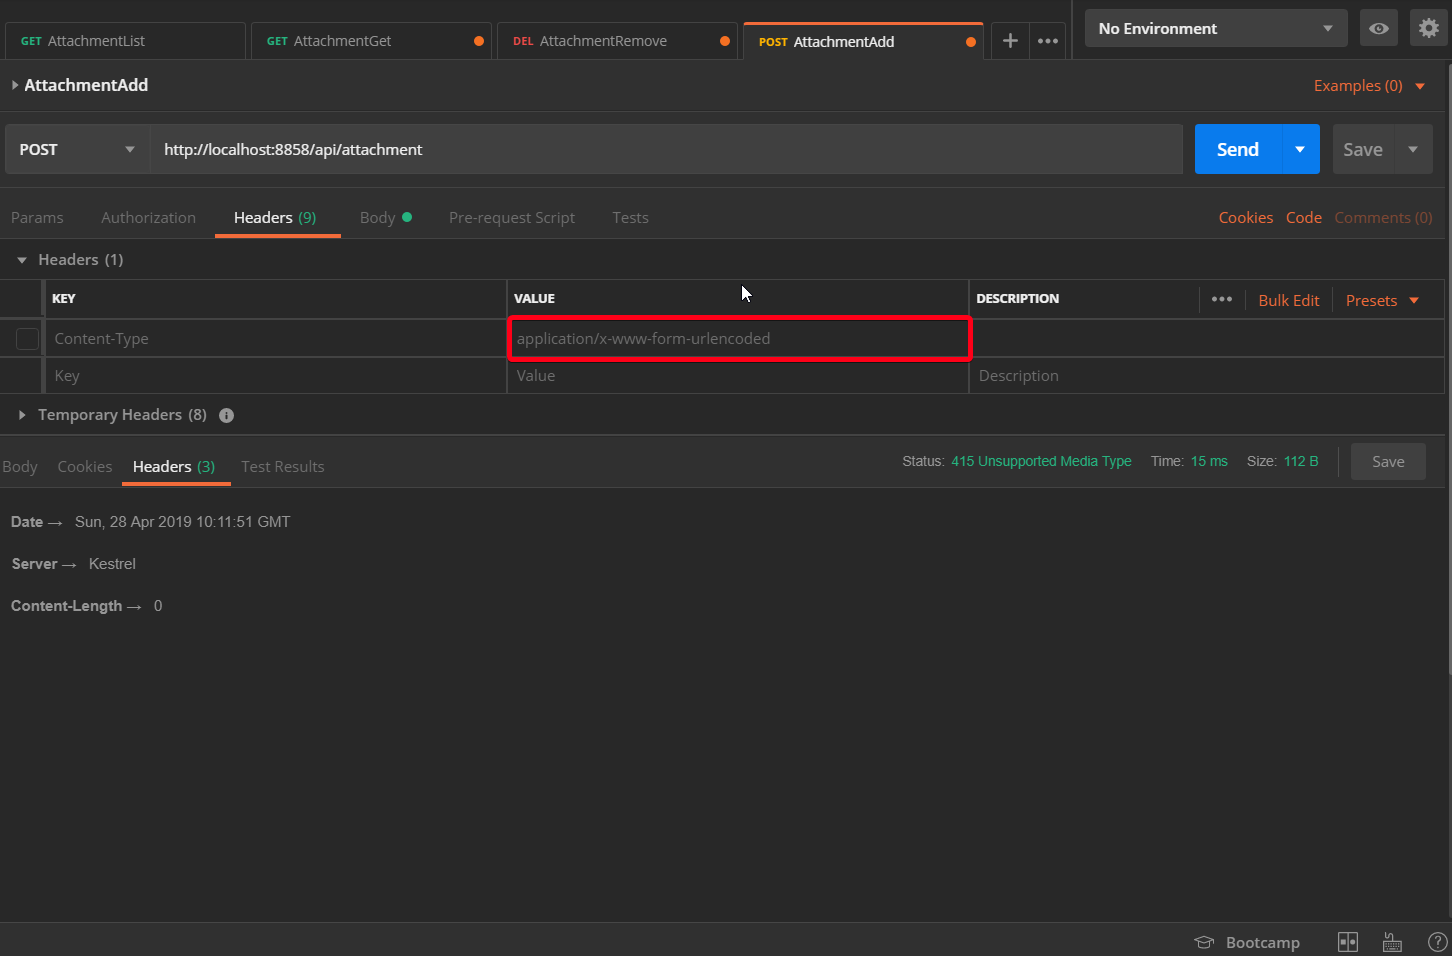Screen dimensions: 1452x956
Task: Open the request Tests tab
Action: click(x=631, y=217)
